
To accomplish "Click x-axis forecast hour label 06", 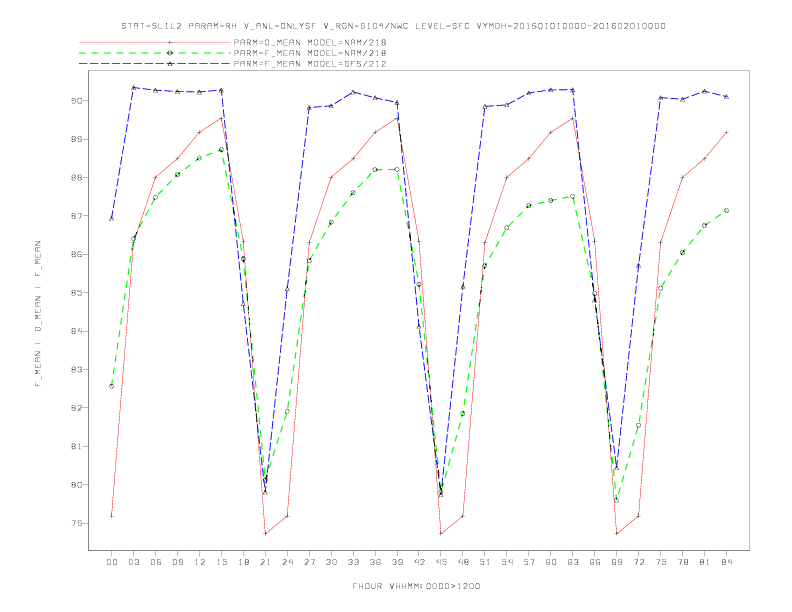I will point(156,562).
